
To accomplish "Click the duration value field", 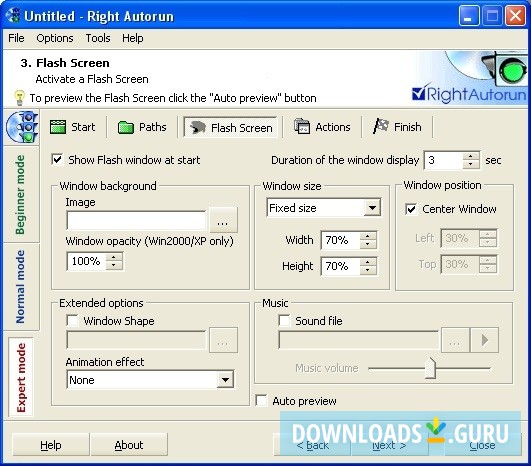I will [x=443, y=160].
